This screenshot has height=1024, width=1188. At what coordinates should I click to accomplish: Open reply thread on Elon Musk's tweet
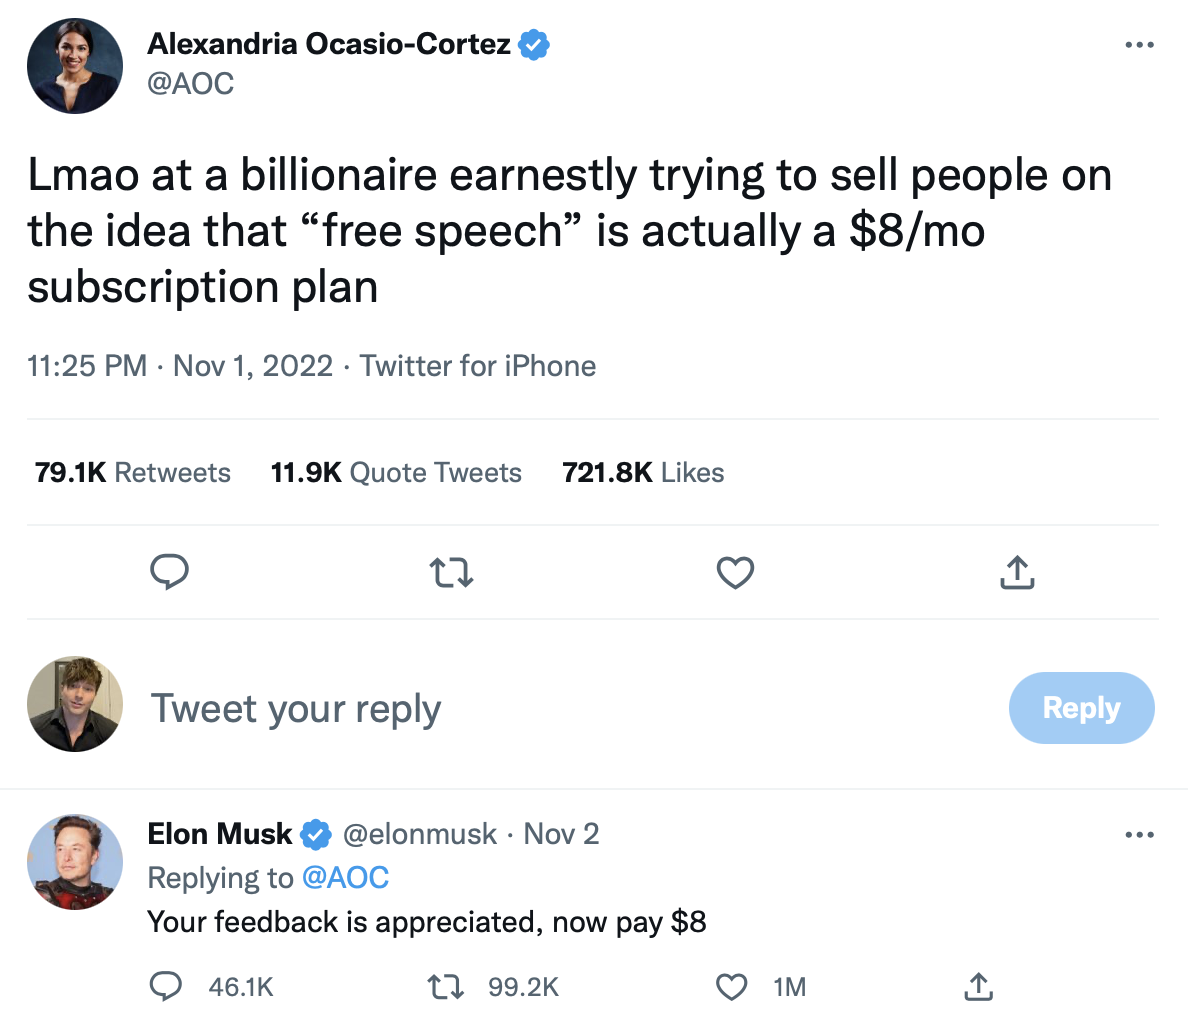point(165,987)
